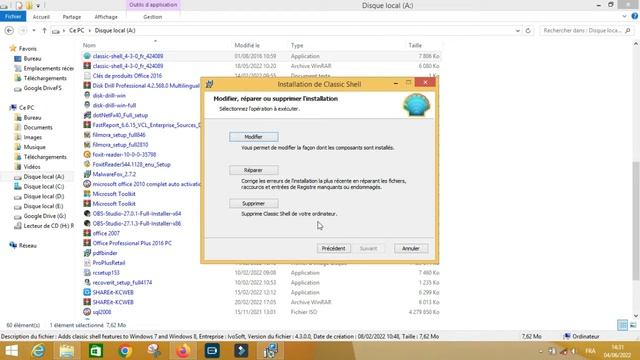Select Disque local (E:) in sidebar
The image size is (640, 360).
pyautogui.click(x=43, y=206)
